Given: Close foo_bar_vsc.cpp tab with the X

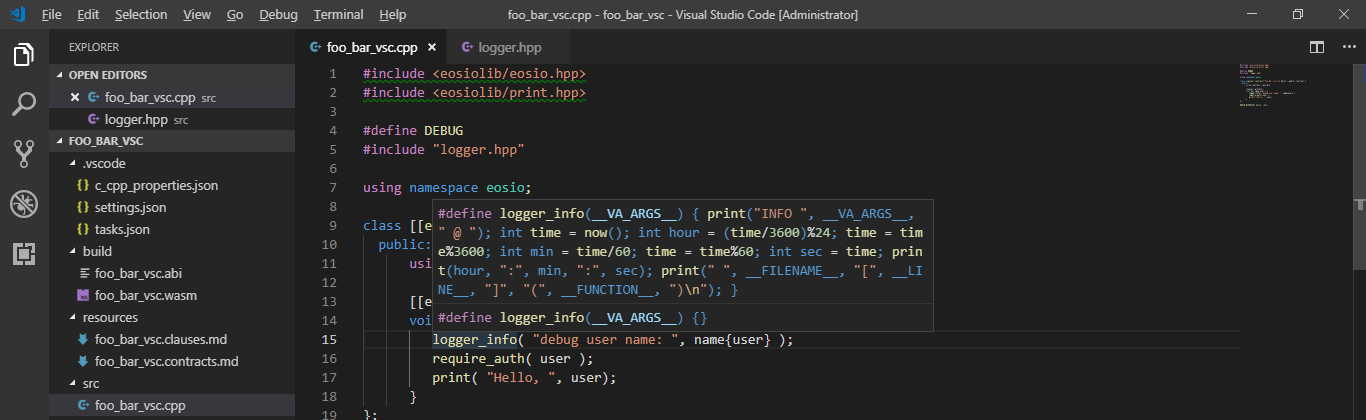Looking at the screenshot, I should point(432,47).
